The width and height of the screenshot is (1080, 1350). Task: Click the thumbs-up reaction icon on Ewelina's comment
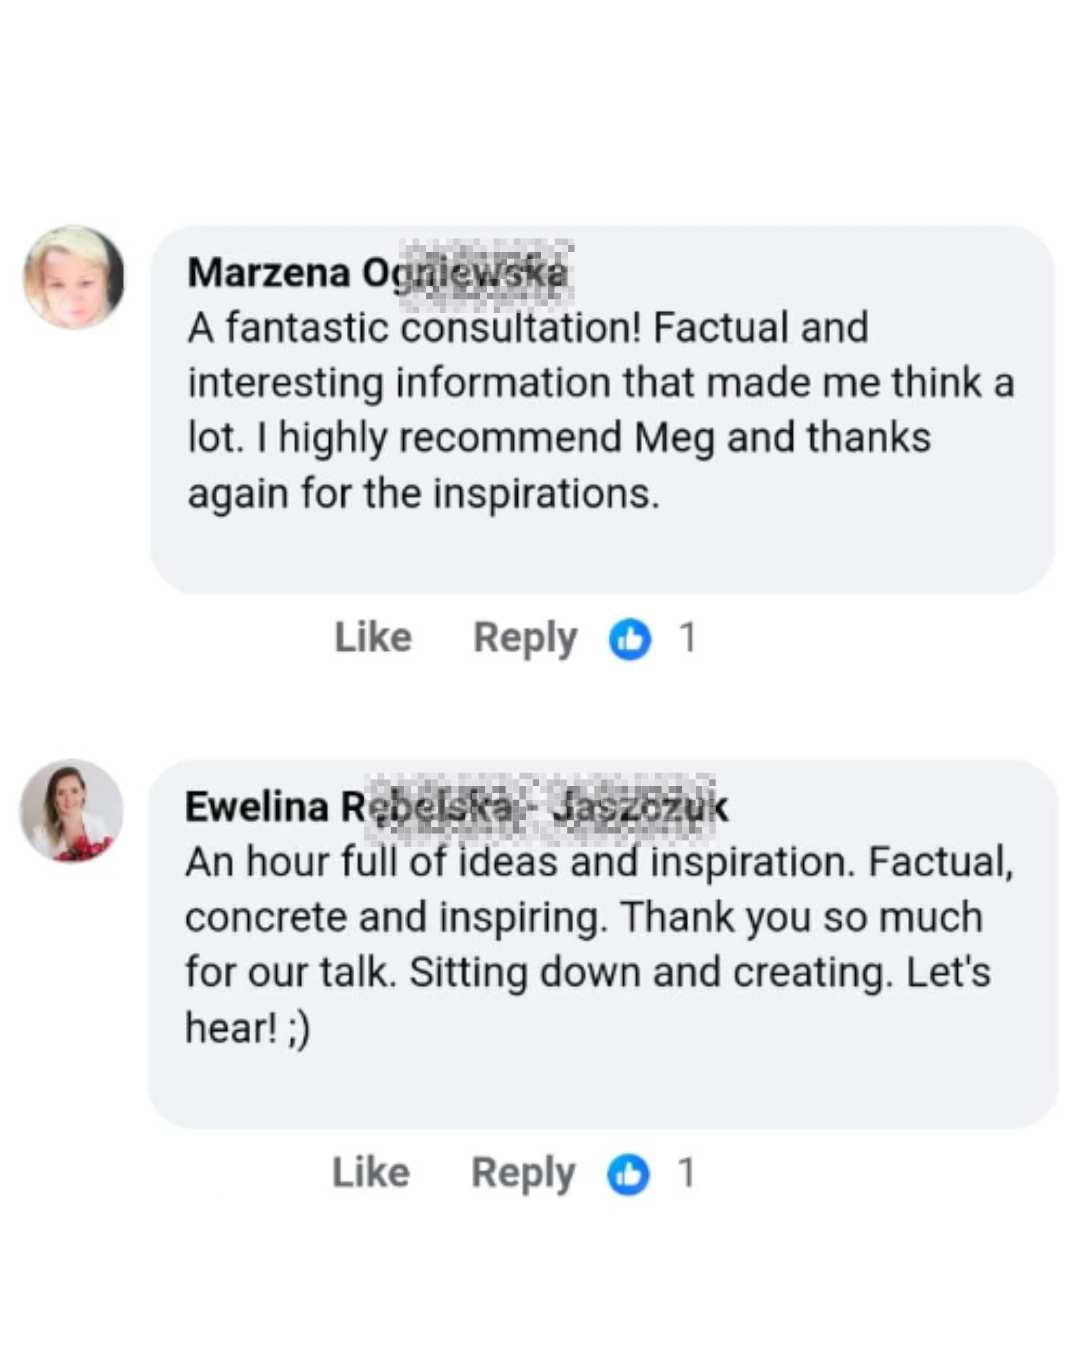628,1173
